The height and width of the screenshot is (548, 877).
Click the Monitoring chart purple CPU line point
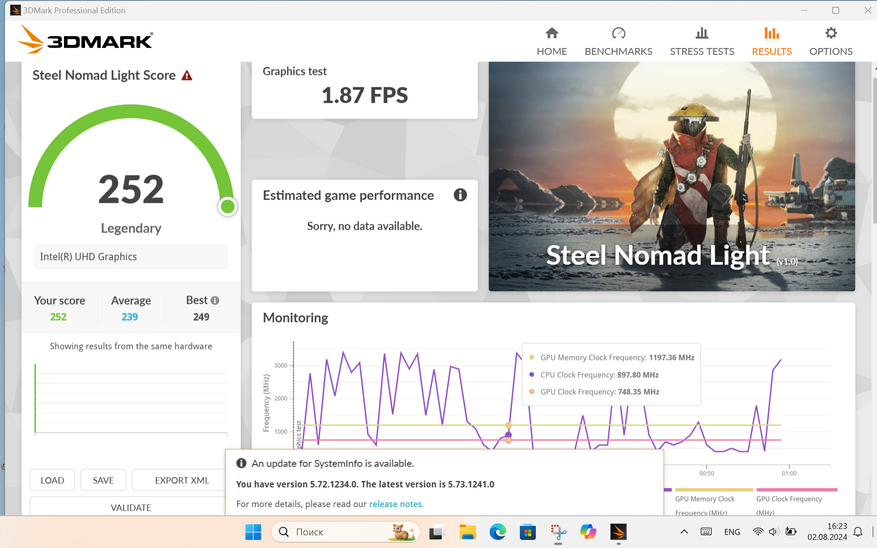click(508, 434)
